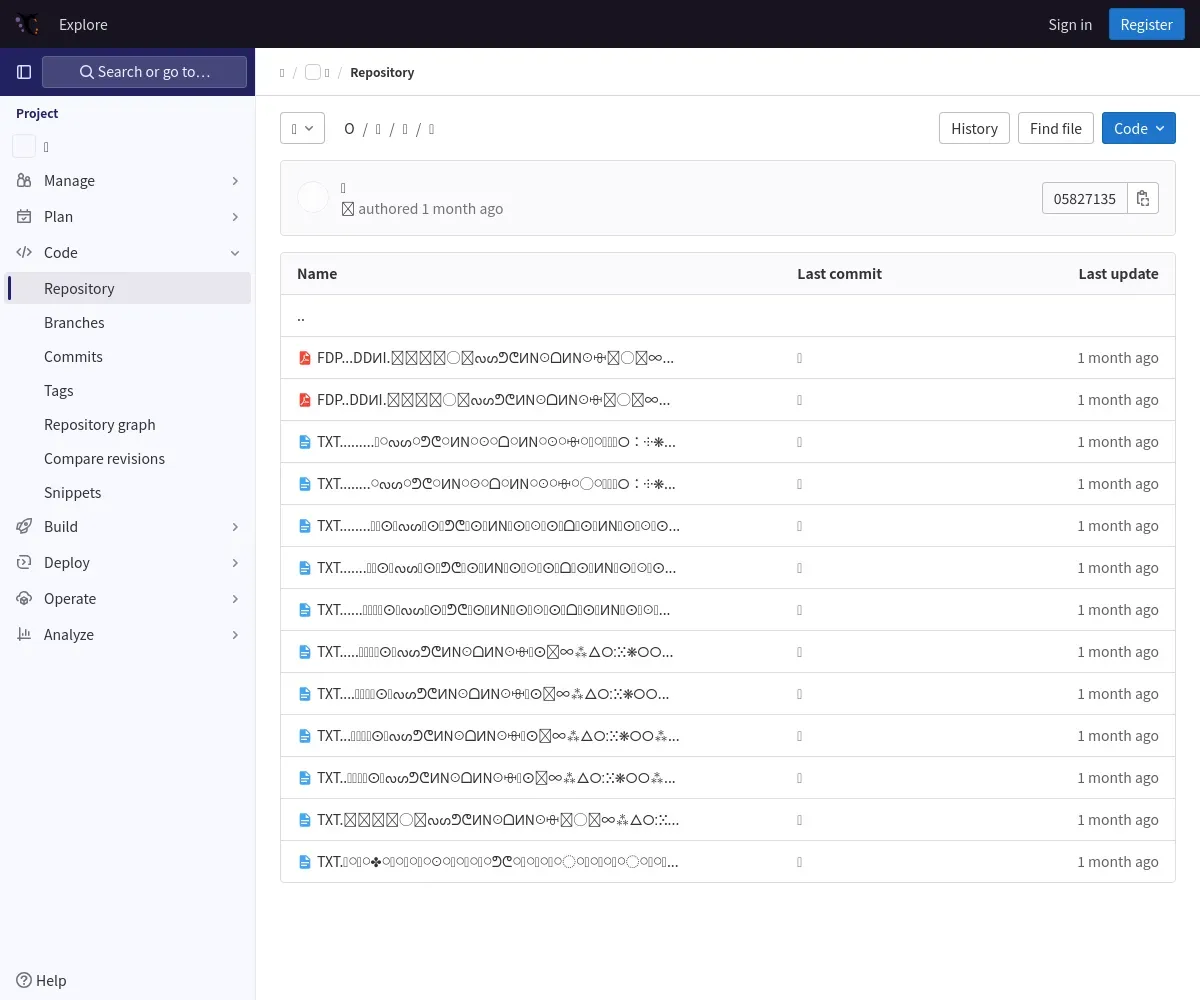Screen dimensions: 1200x1000
Task: Open Branches in the sidebar
Action: click(128, 322)
